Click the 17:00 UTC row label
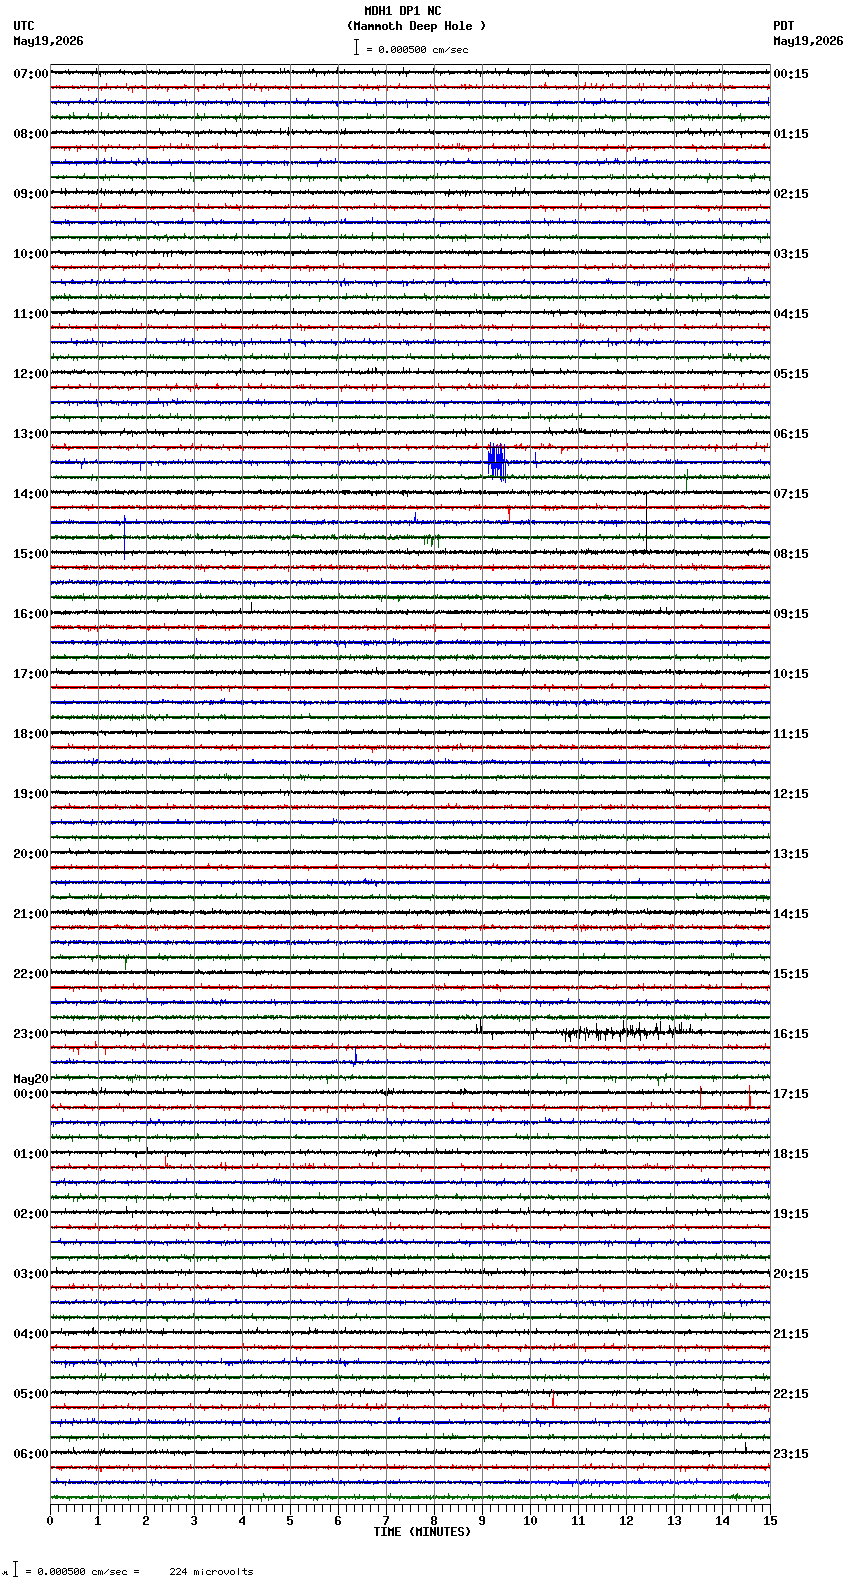This screenshot has width=850, height=1584. click(x=31, y=674)
